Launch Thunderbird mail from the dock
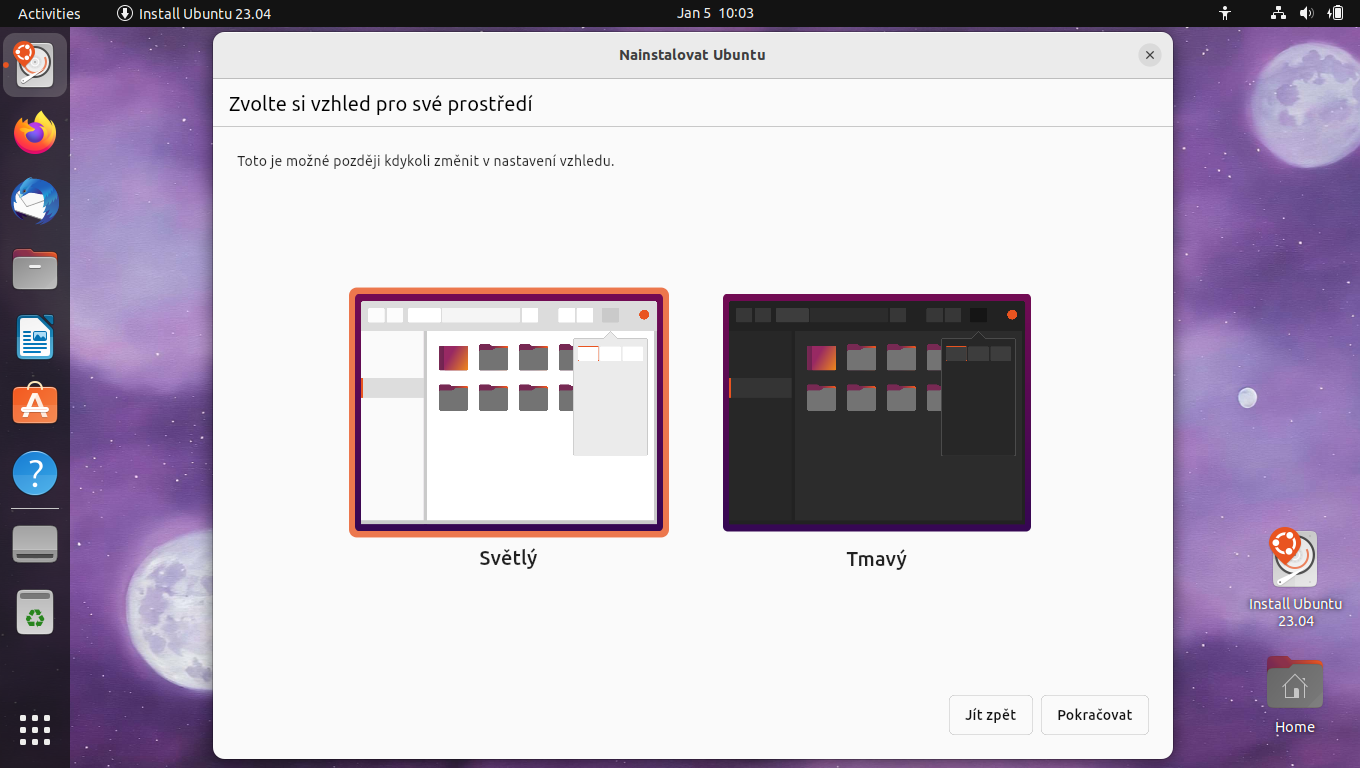Screen dimensions: 1360x768 (35, 201)
